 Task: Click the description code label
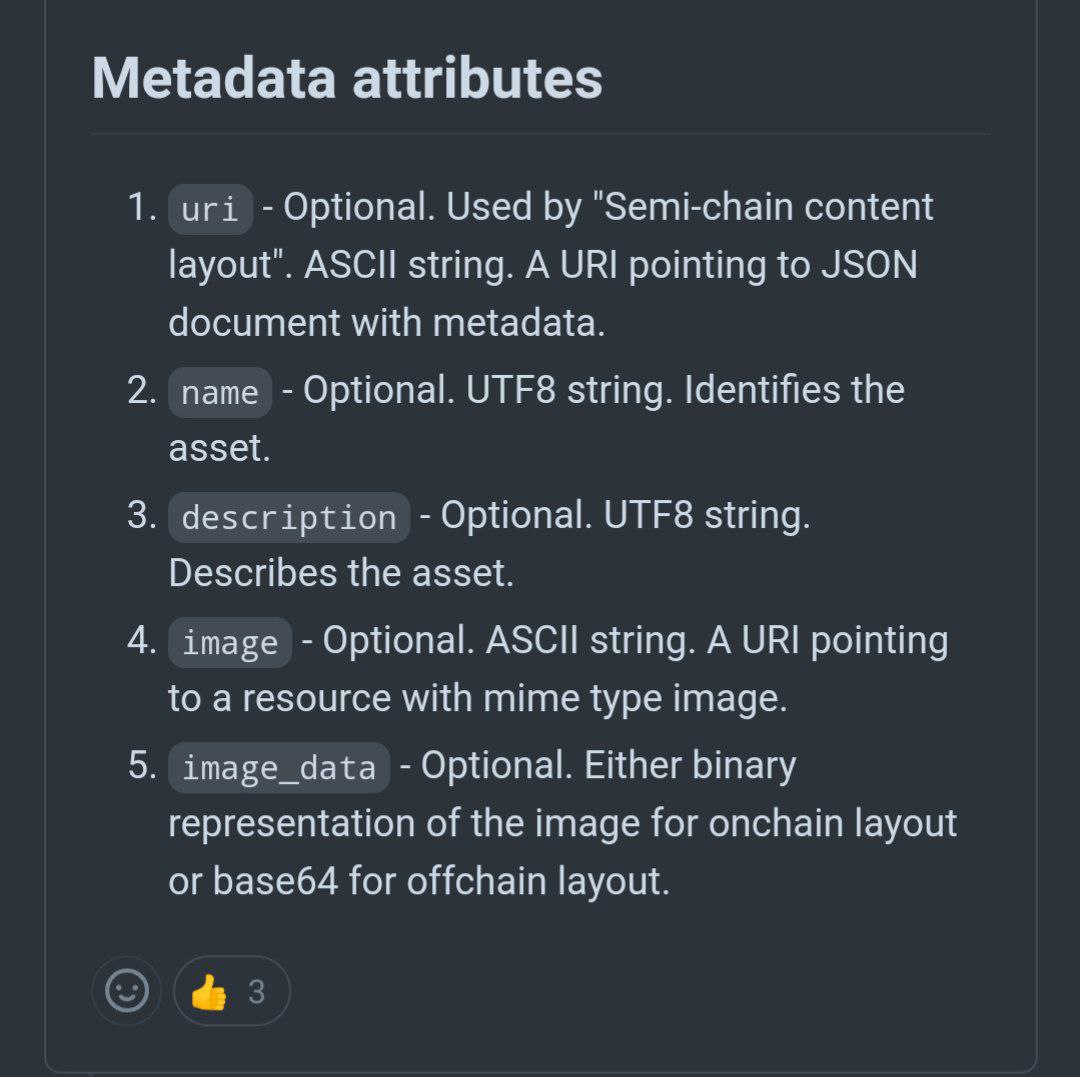click(289, 517)
